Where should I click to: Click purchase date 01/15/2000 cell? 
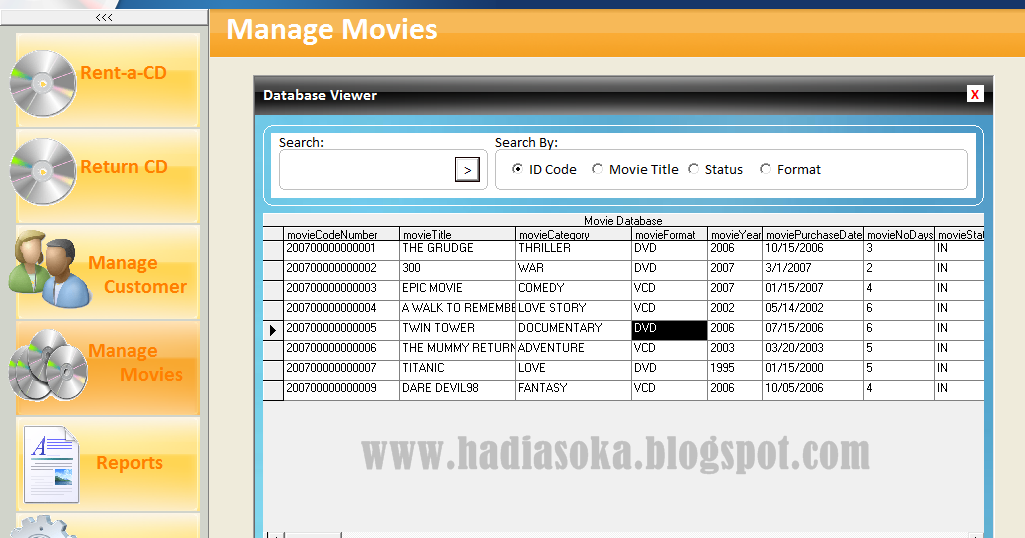tap(813, 370)
